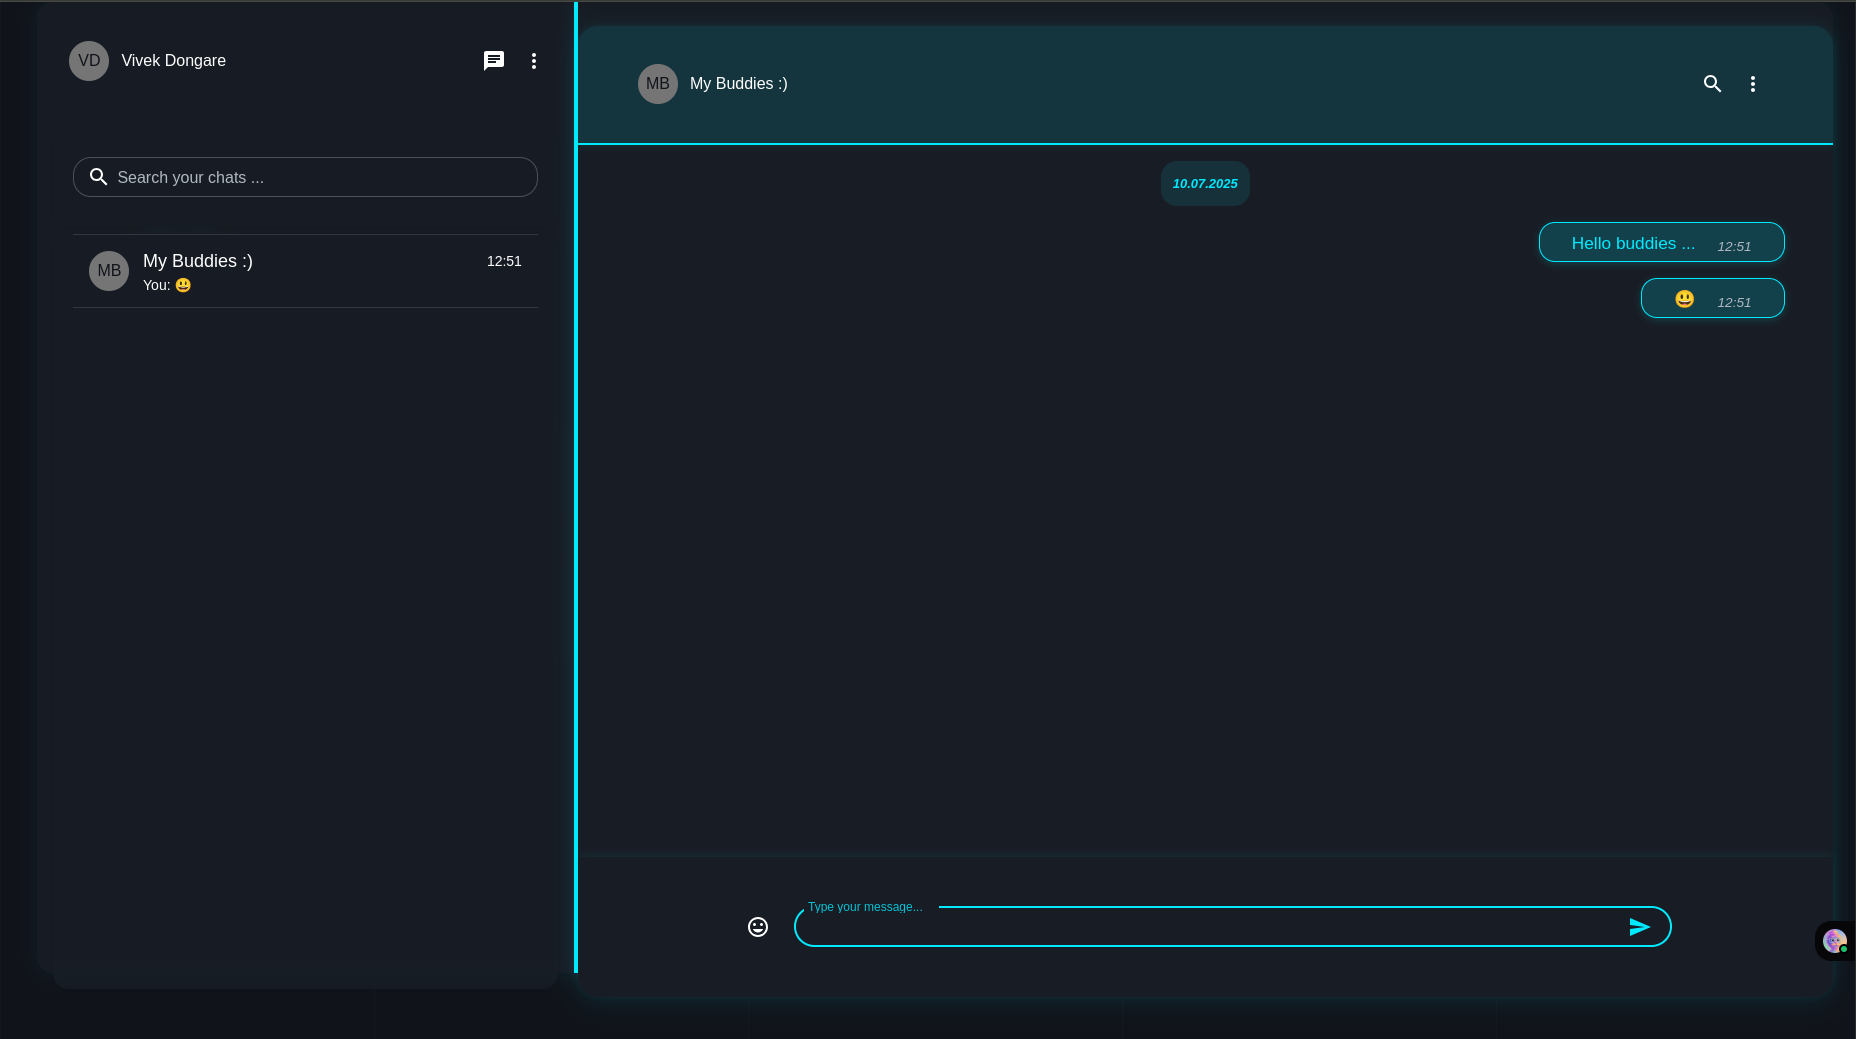Click the 'You: 😃' last message preview
The height and width of the screenshot is (1039, 1856).
(x=167, y=285)
